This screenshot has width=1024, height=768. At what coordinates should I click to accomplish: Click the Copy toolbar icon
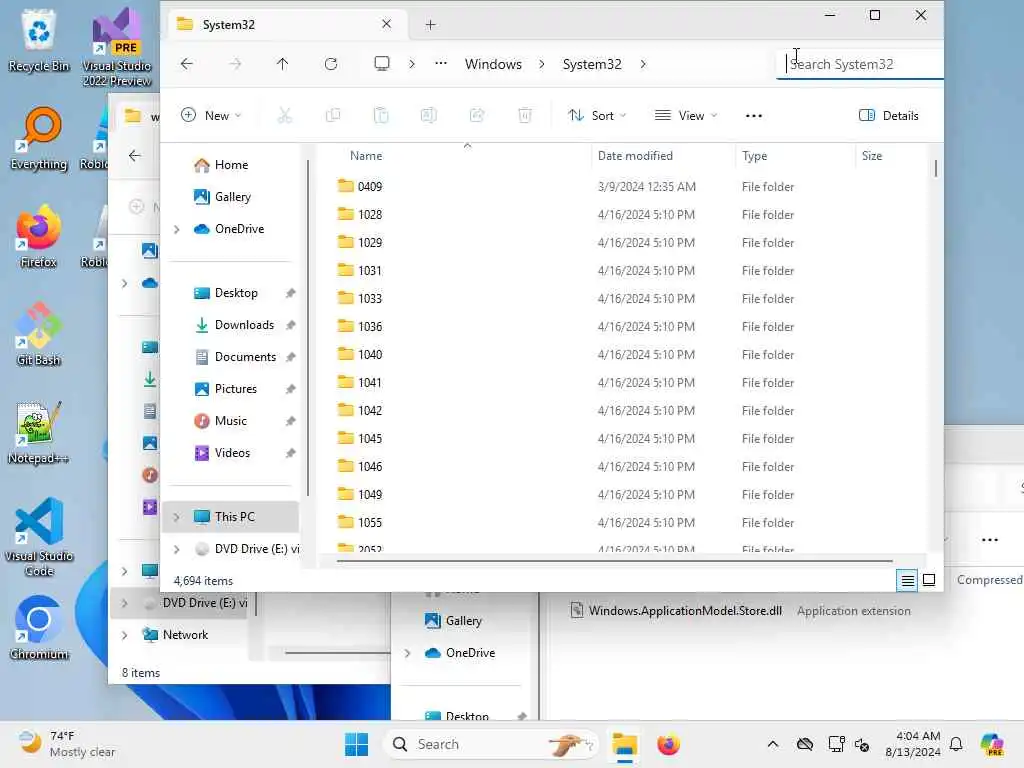333,116
